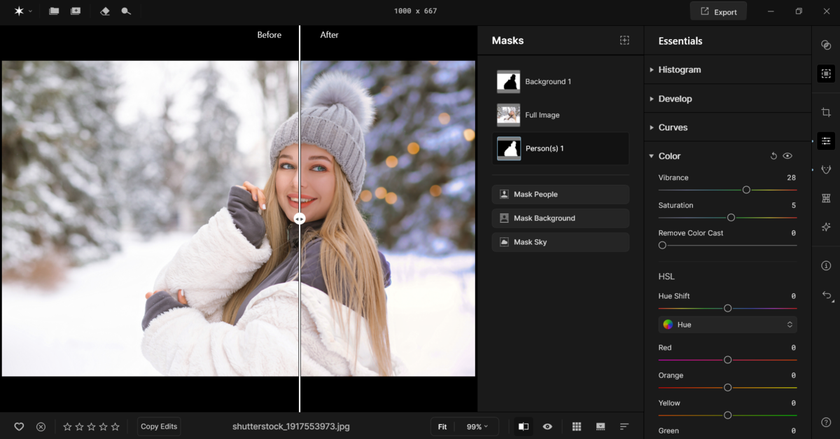This screenshot has width=840, height=439.
Task: Open the overlapping circles presets sidebar icon
Action: click(826, 45)
